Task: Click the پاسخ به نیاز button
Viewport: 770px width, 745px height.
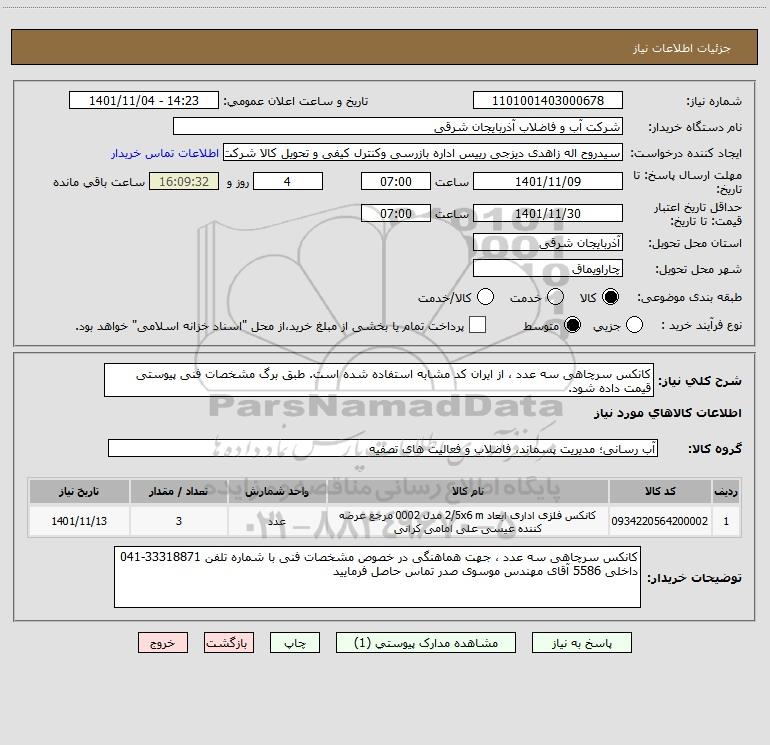Action: tap(582, 643)
